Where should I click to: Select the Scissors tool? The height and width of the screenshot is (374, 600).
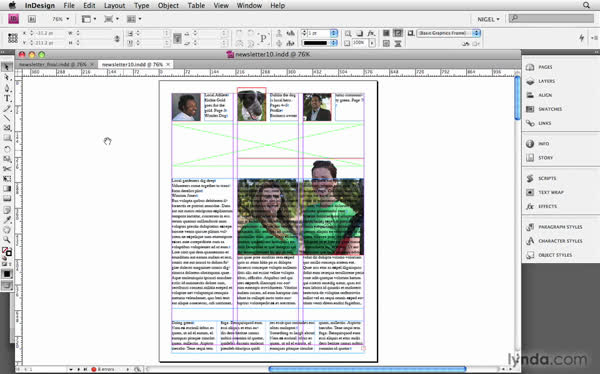click(x=7, y=169)
